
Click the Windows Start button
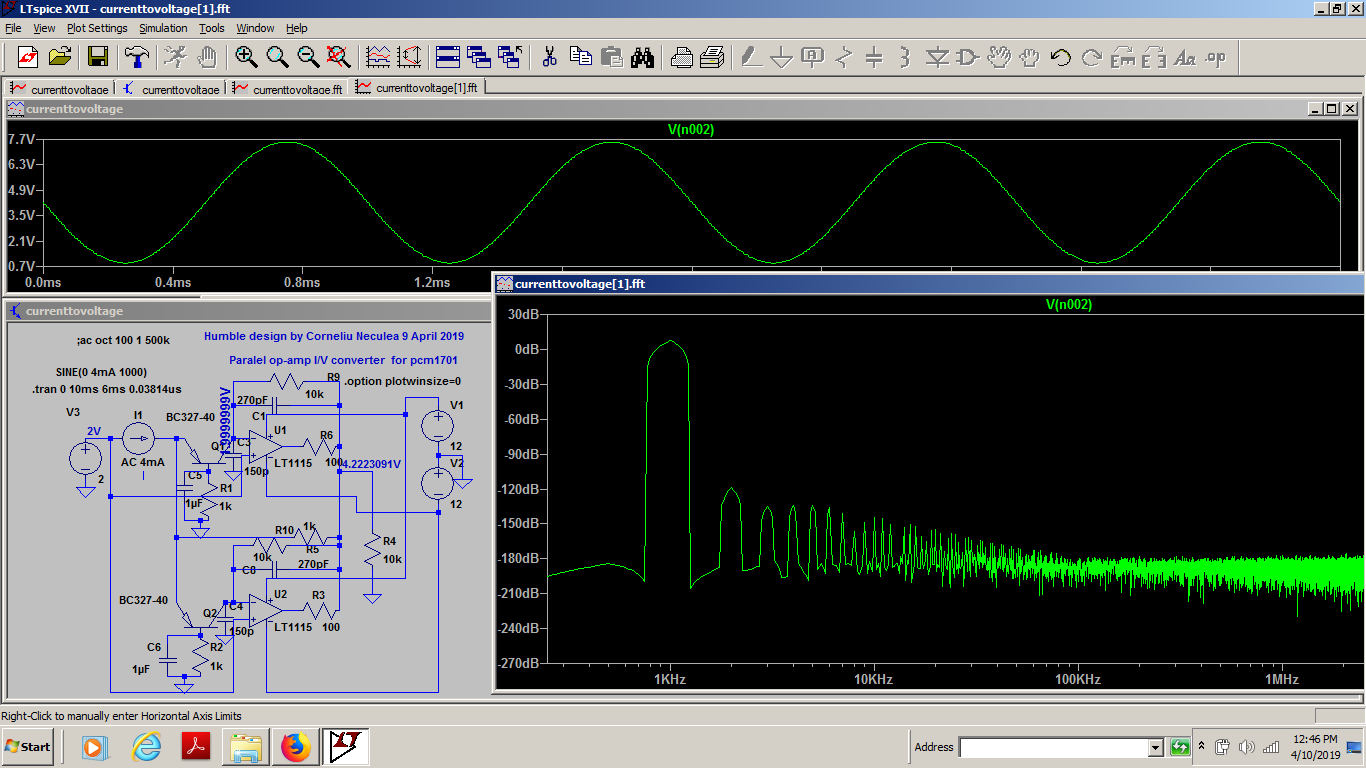point(28,747)
